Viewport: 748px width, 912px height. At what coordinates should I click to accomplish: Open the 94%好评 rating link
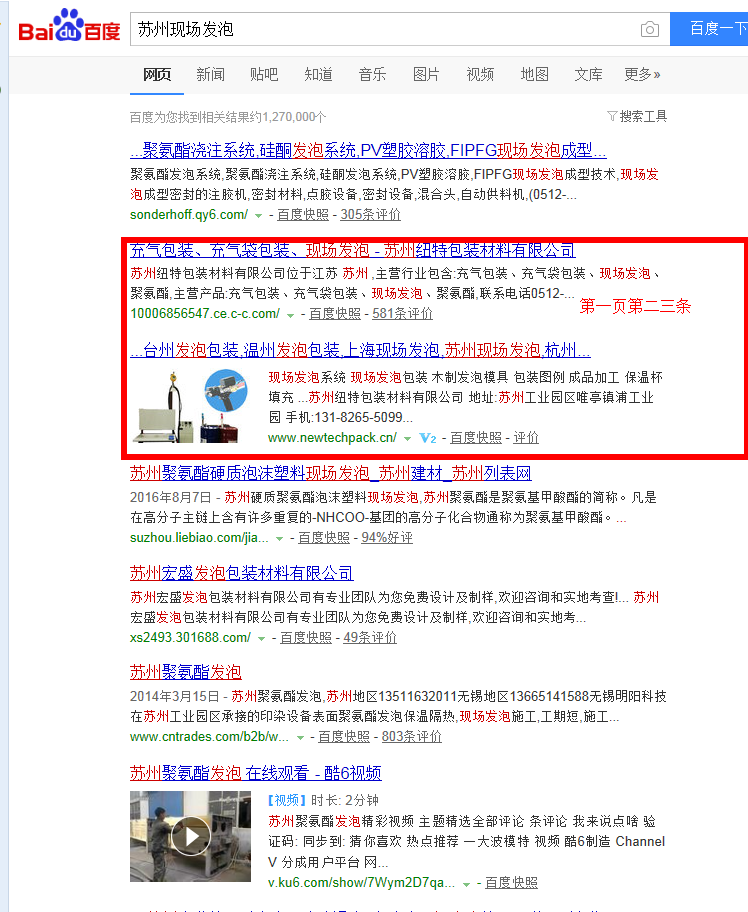point(386,538)
